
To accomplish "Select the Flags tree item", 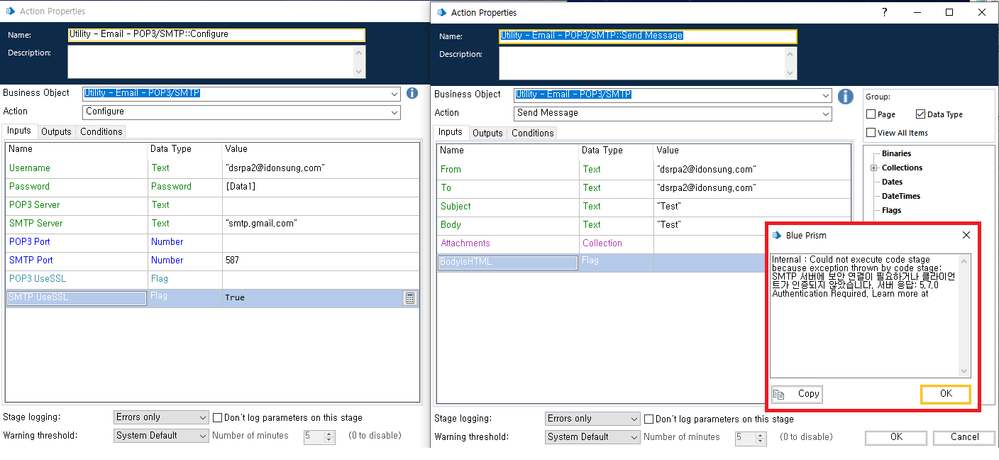I will click(x=891, y=210).
